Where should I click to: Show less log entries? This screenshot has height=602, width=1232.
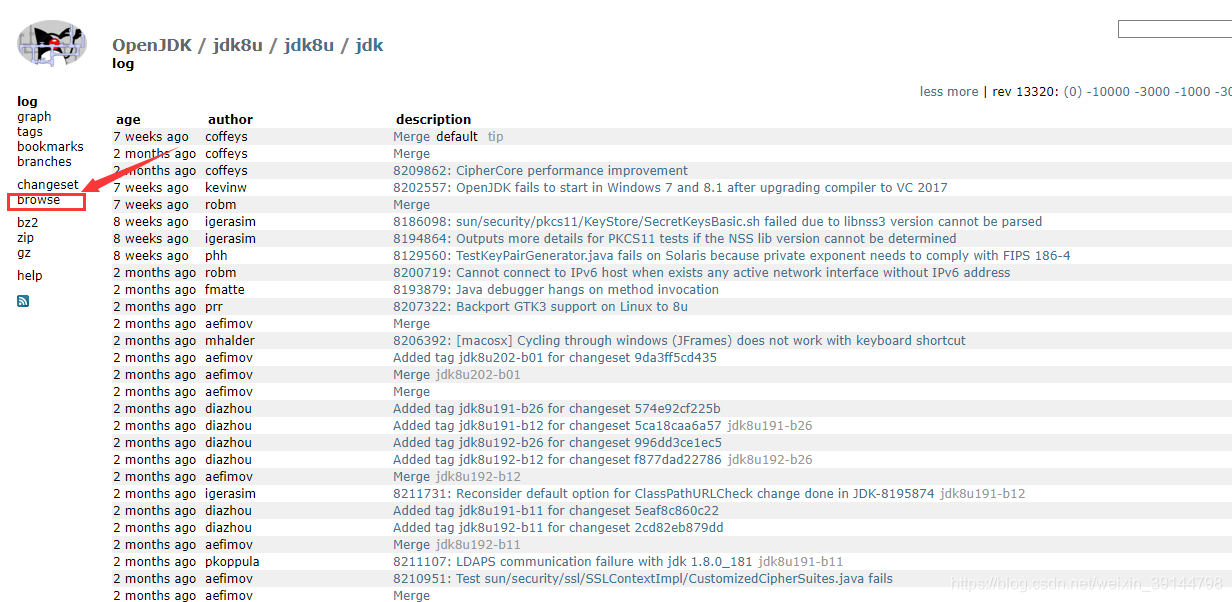coord(934,92)
